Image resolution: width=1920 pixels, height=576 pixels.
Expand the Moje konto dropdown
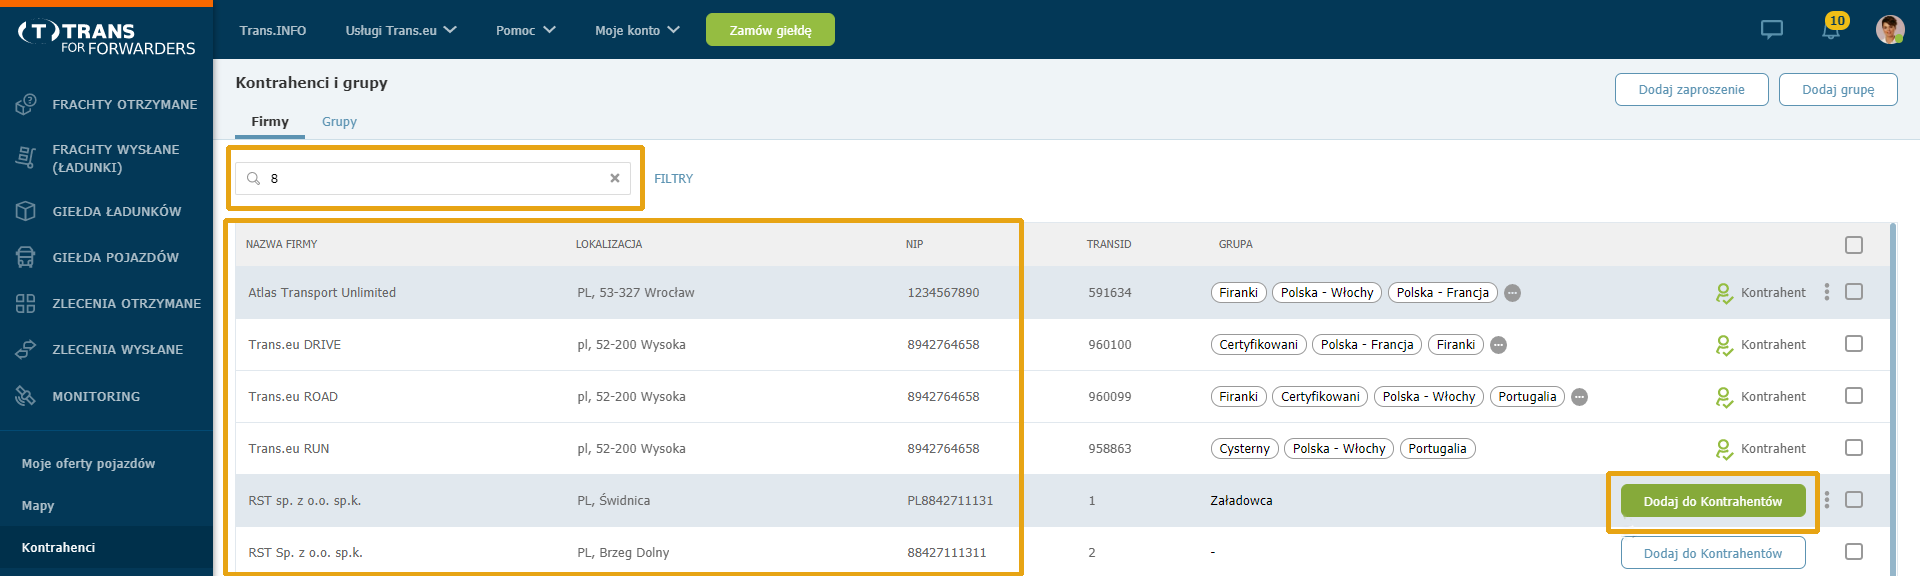coord(637,31)
